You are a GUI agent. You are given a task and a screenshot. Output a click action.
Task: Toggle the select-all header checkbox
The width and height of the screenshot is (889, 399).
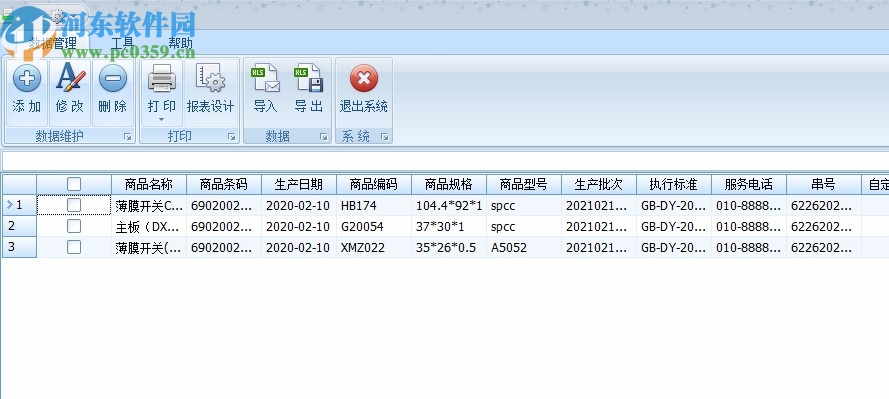click(x=74, y=184)
